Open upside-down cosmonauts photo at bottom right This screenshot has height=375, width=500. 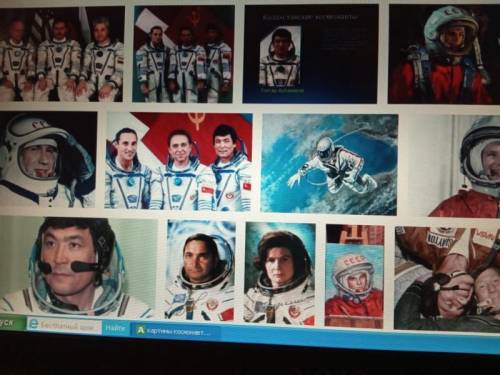[447, 279]
